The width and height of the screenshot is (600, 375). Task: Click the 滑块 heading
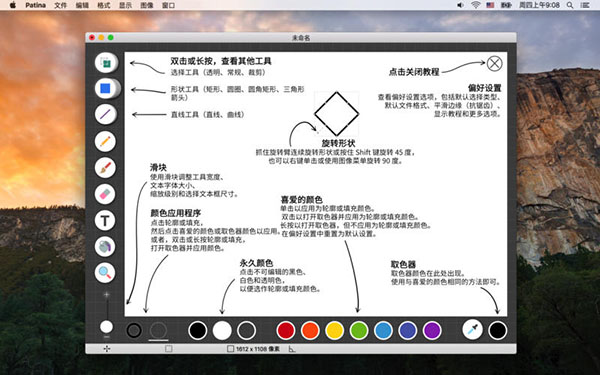[x=158, y=168]
